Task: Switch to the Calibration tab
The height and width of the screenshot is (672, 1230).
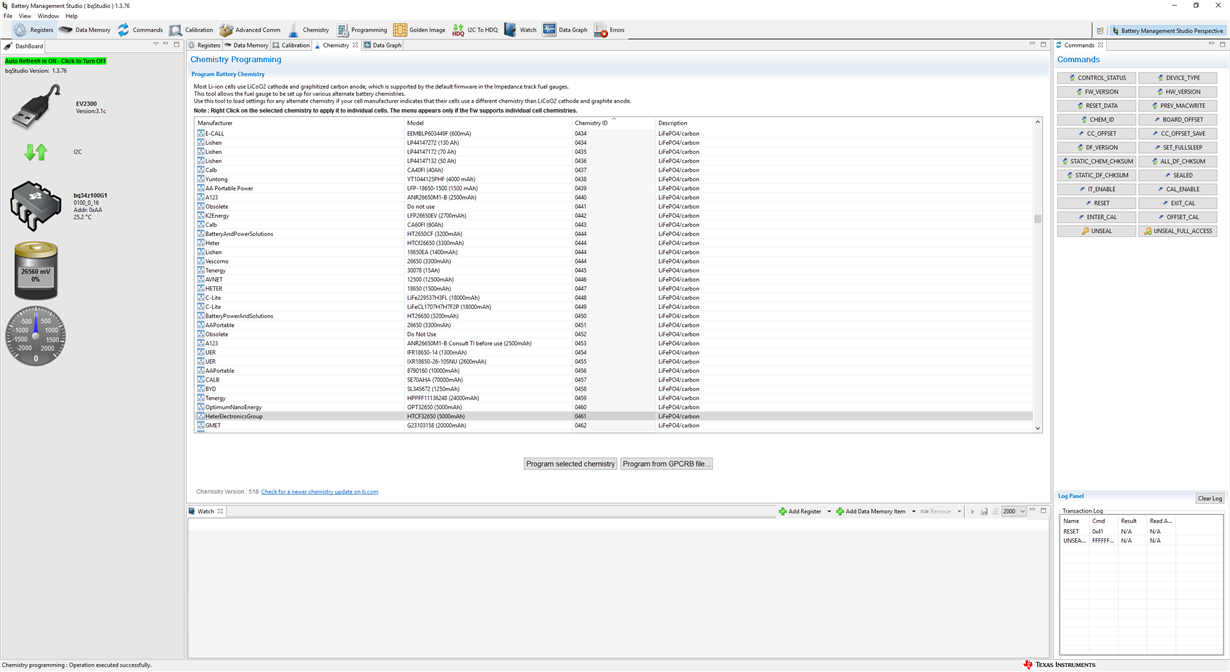Action: pyautogui.click(x=291, y=45)
